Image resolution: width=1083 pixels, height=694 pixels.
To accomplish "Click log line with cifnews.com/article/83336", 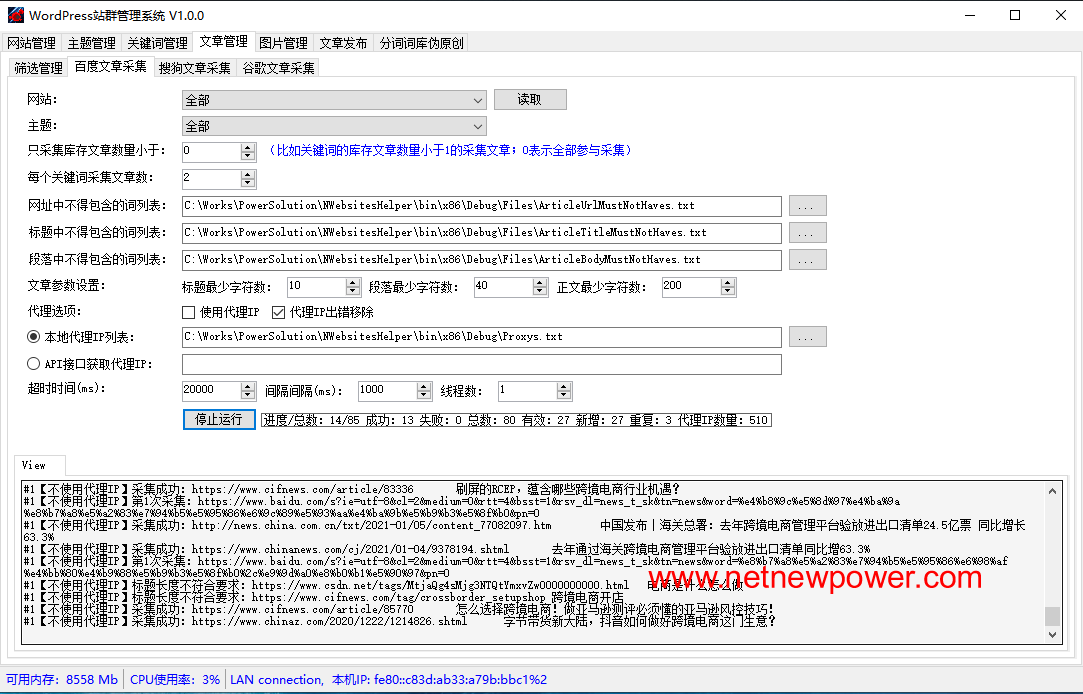I will point(352,490).
